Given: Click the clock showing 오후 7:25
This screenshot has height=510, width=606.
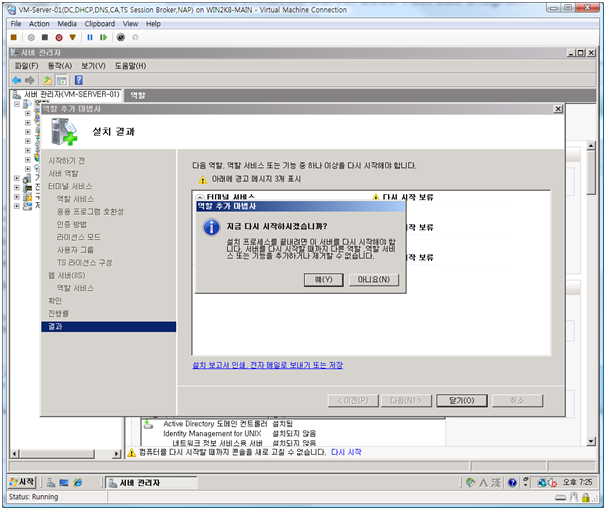Looking at the screenshot, I should (x=577, y=482).
